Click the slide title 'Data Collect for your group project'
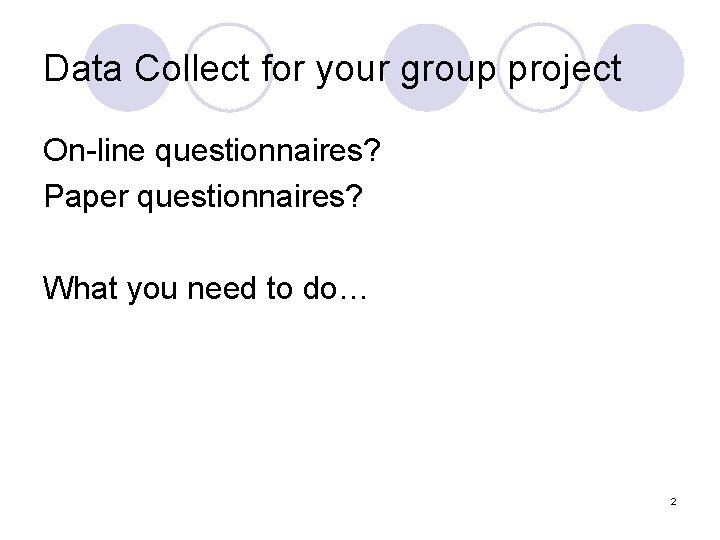The width and height of the screenshot is (720, 540). coord(332,69)
